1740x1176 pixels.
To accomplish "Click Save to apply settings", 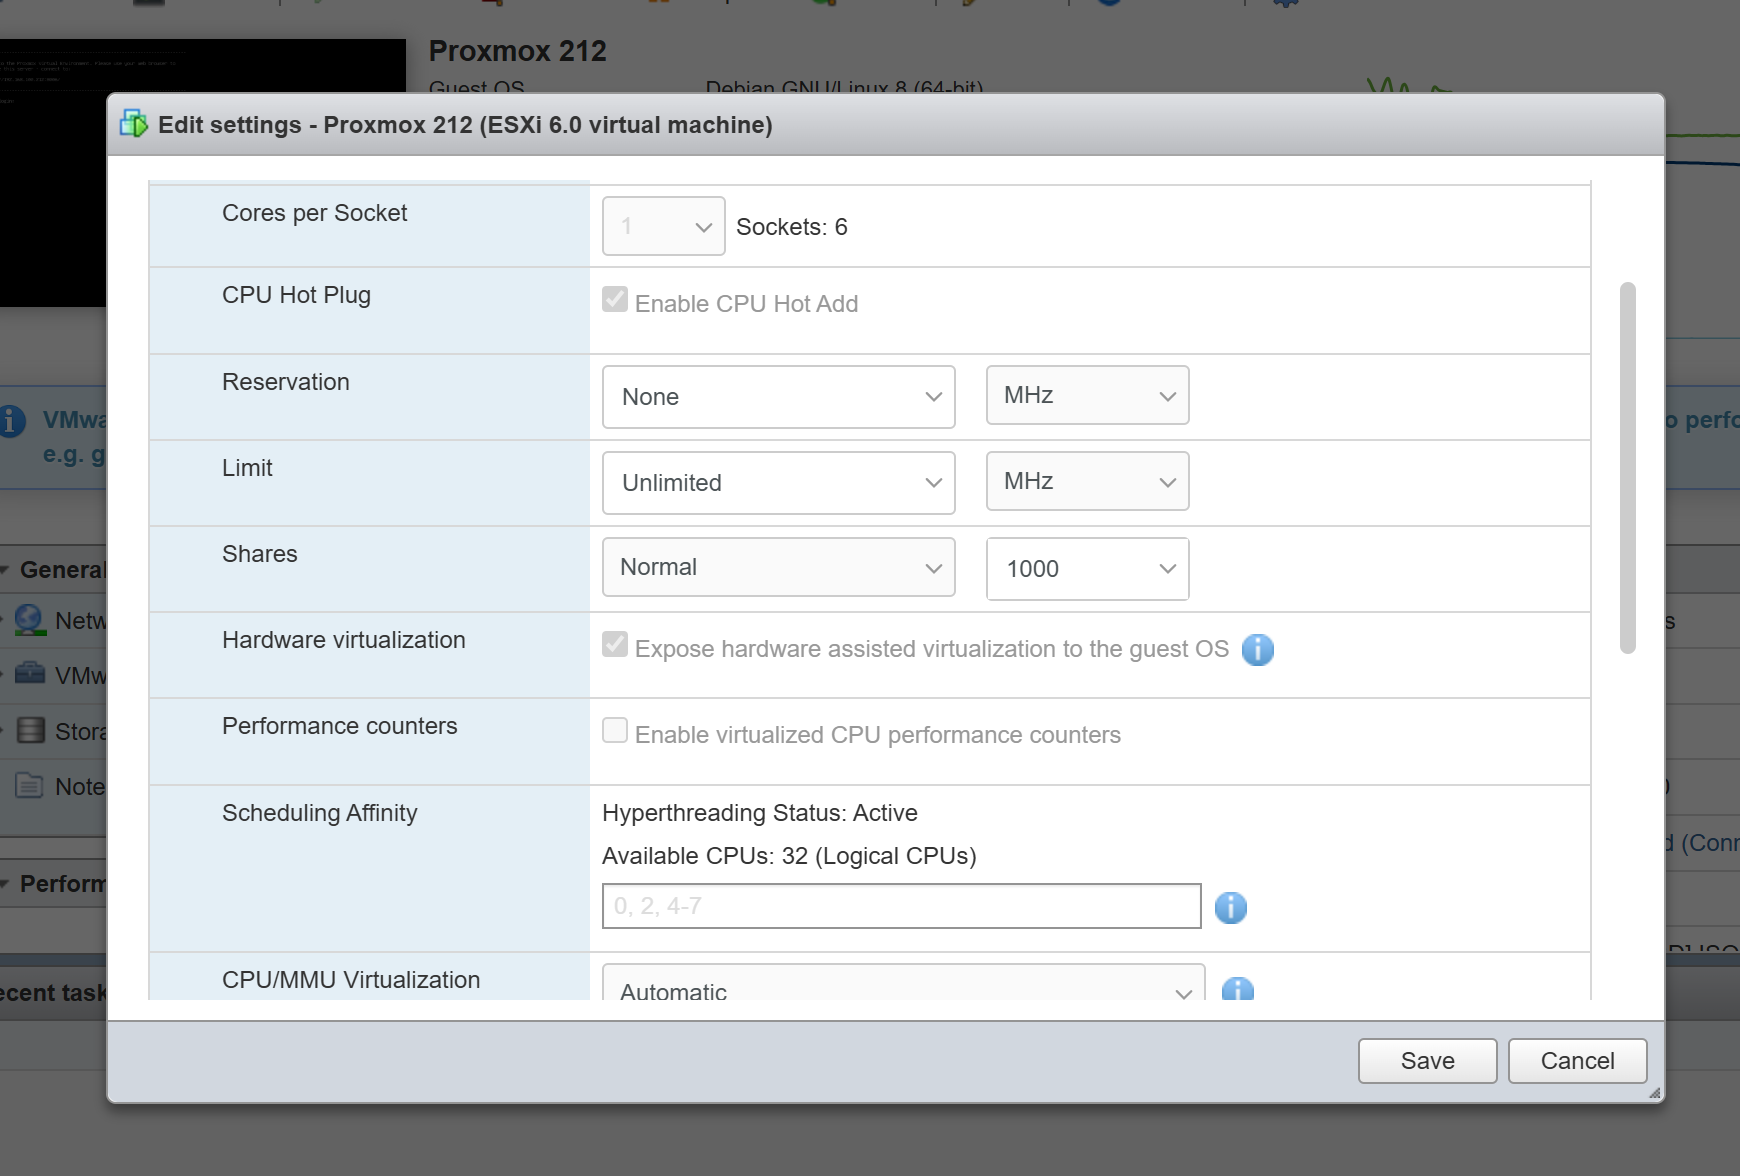I will point(1428,1061).
